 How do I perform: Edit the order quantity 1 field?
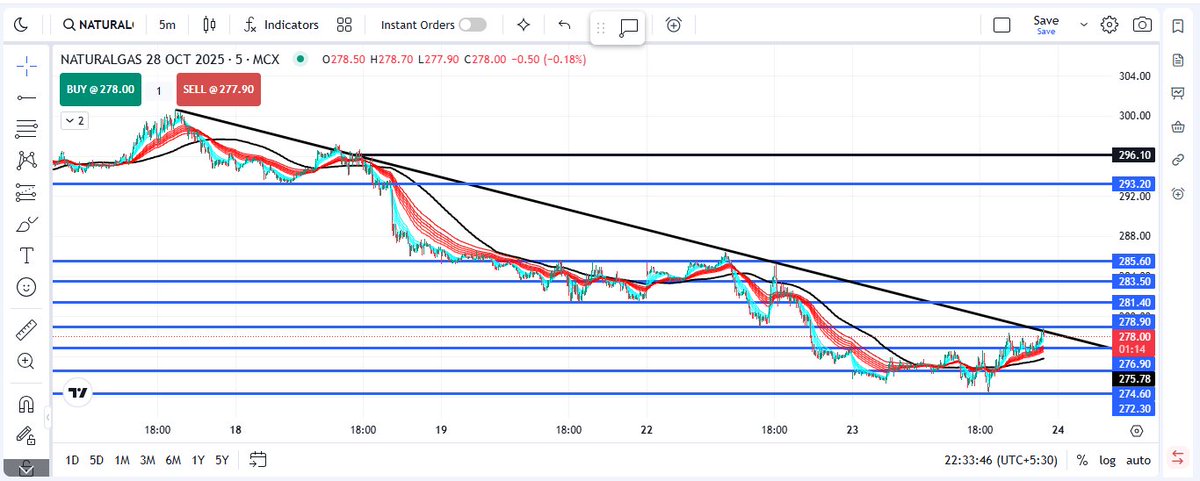158,90
